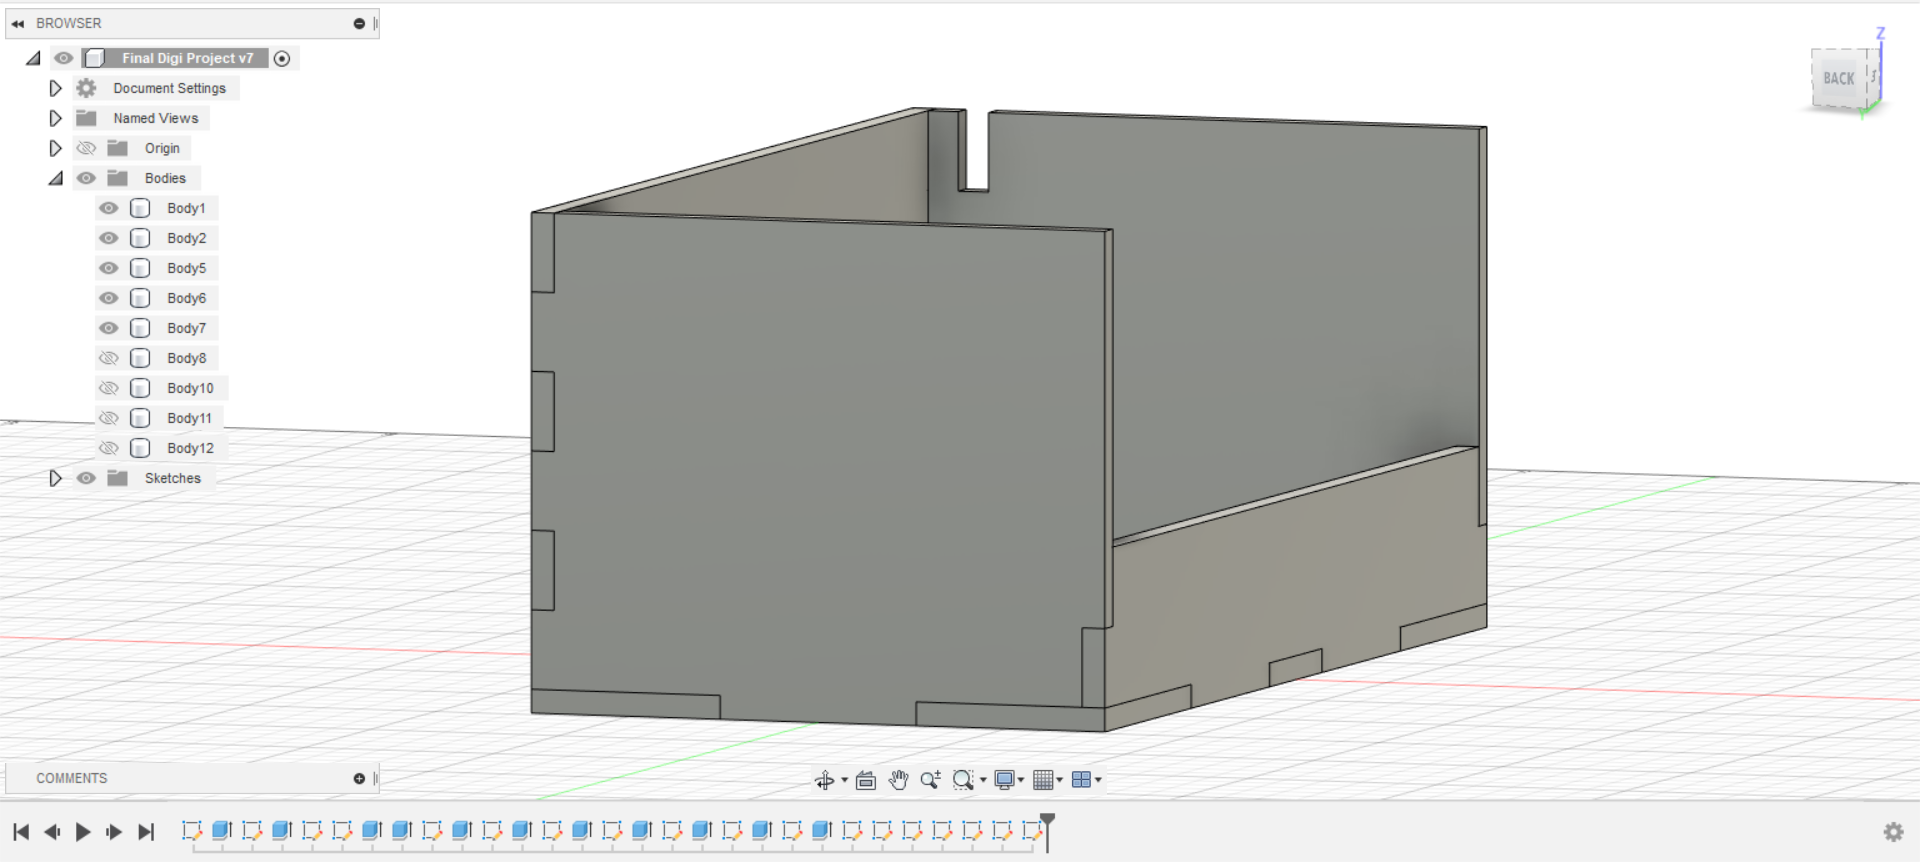Click the Browser panel options dot
This screenshot has height=862, width=1920.
pyautogui.click(x=359, y=23)
